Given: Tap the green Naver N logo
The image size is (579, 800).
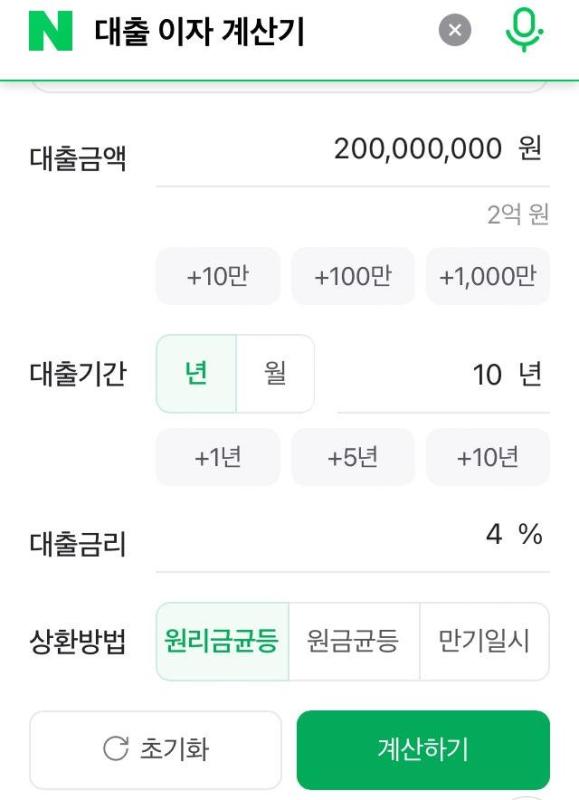Looking at the screenshot, I should coord(51,32).
